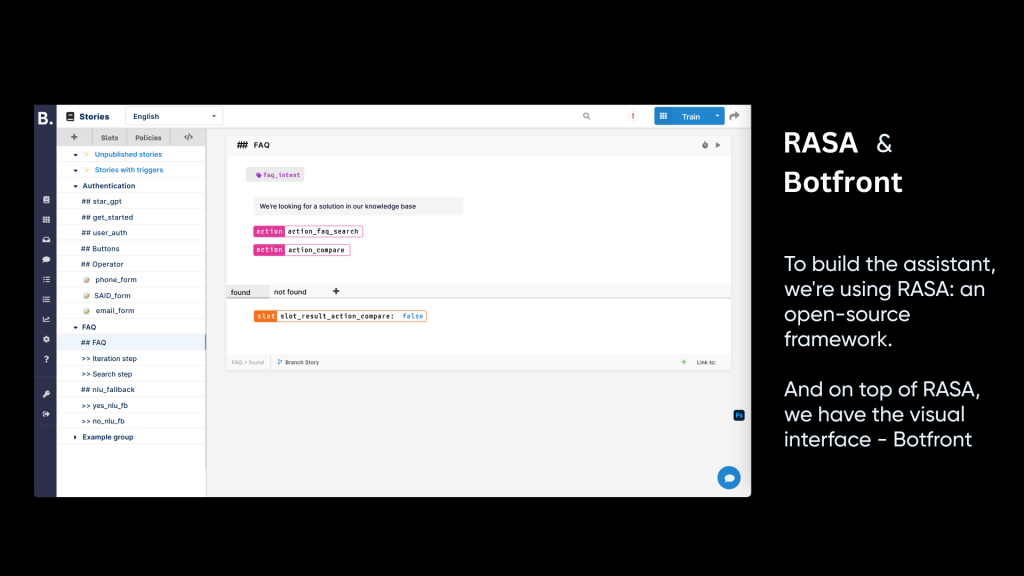Open the English language dropdown
This screenshot has height=576, width=1024.
pyautogui.click(x=174, y=116)
